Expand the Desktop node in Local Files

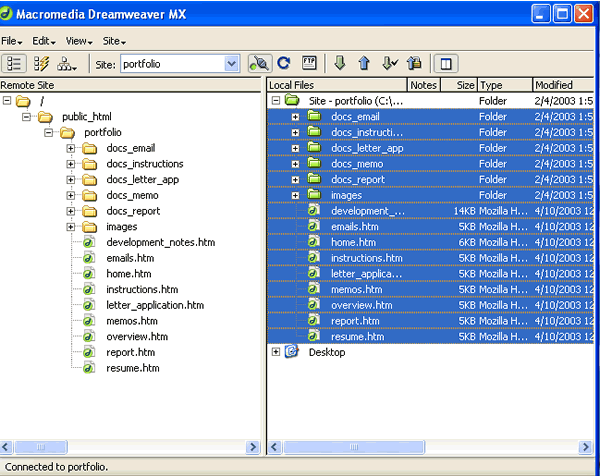(276, 352)
